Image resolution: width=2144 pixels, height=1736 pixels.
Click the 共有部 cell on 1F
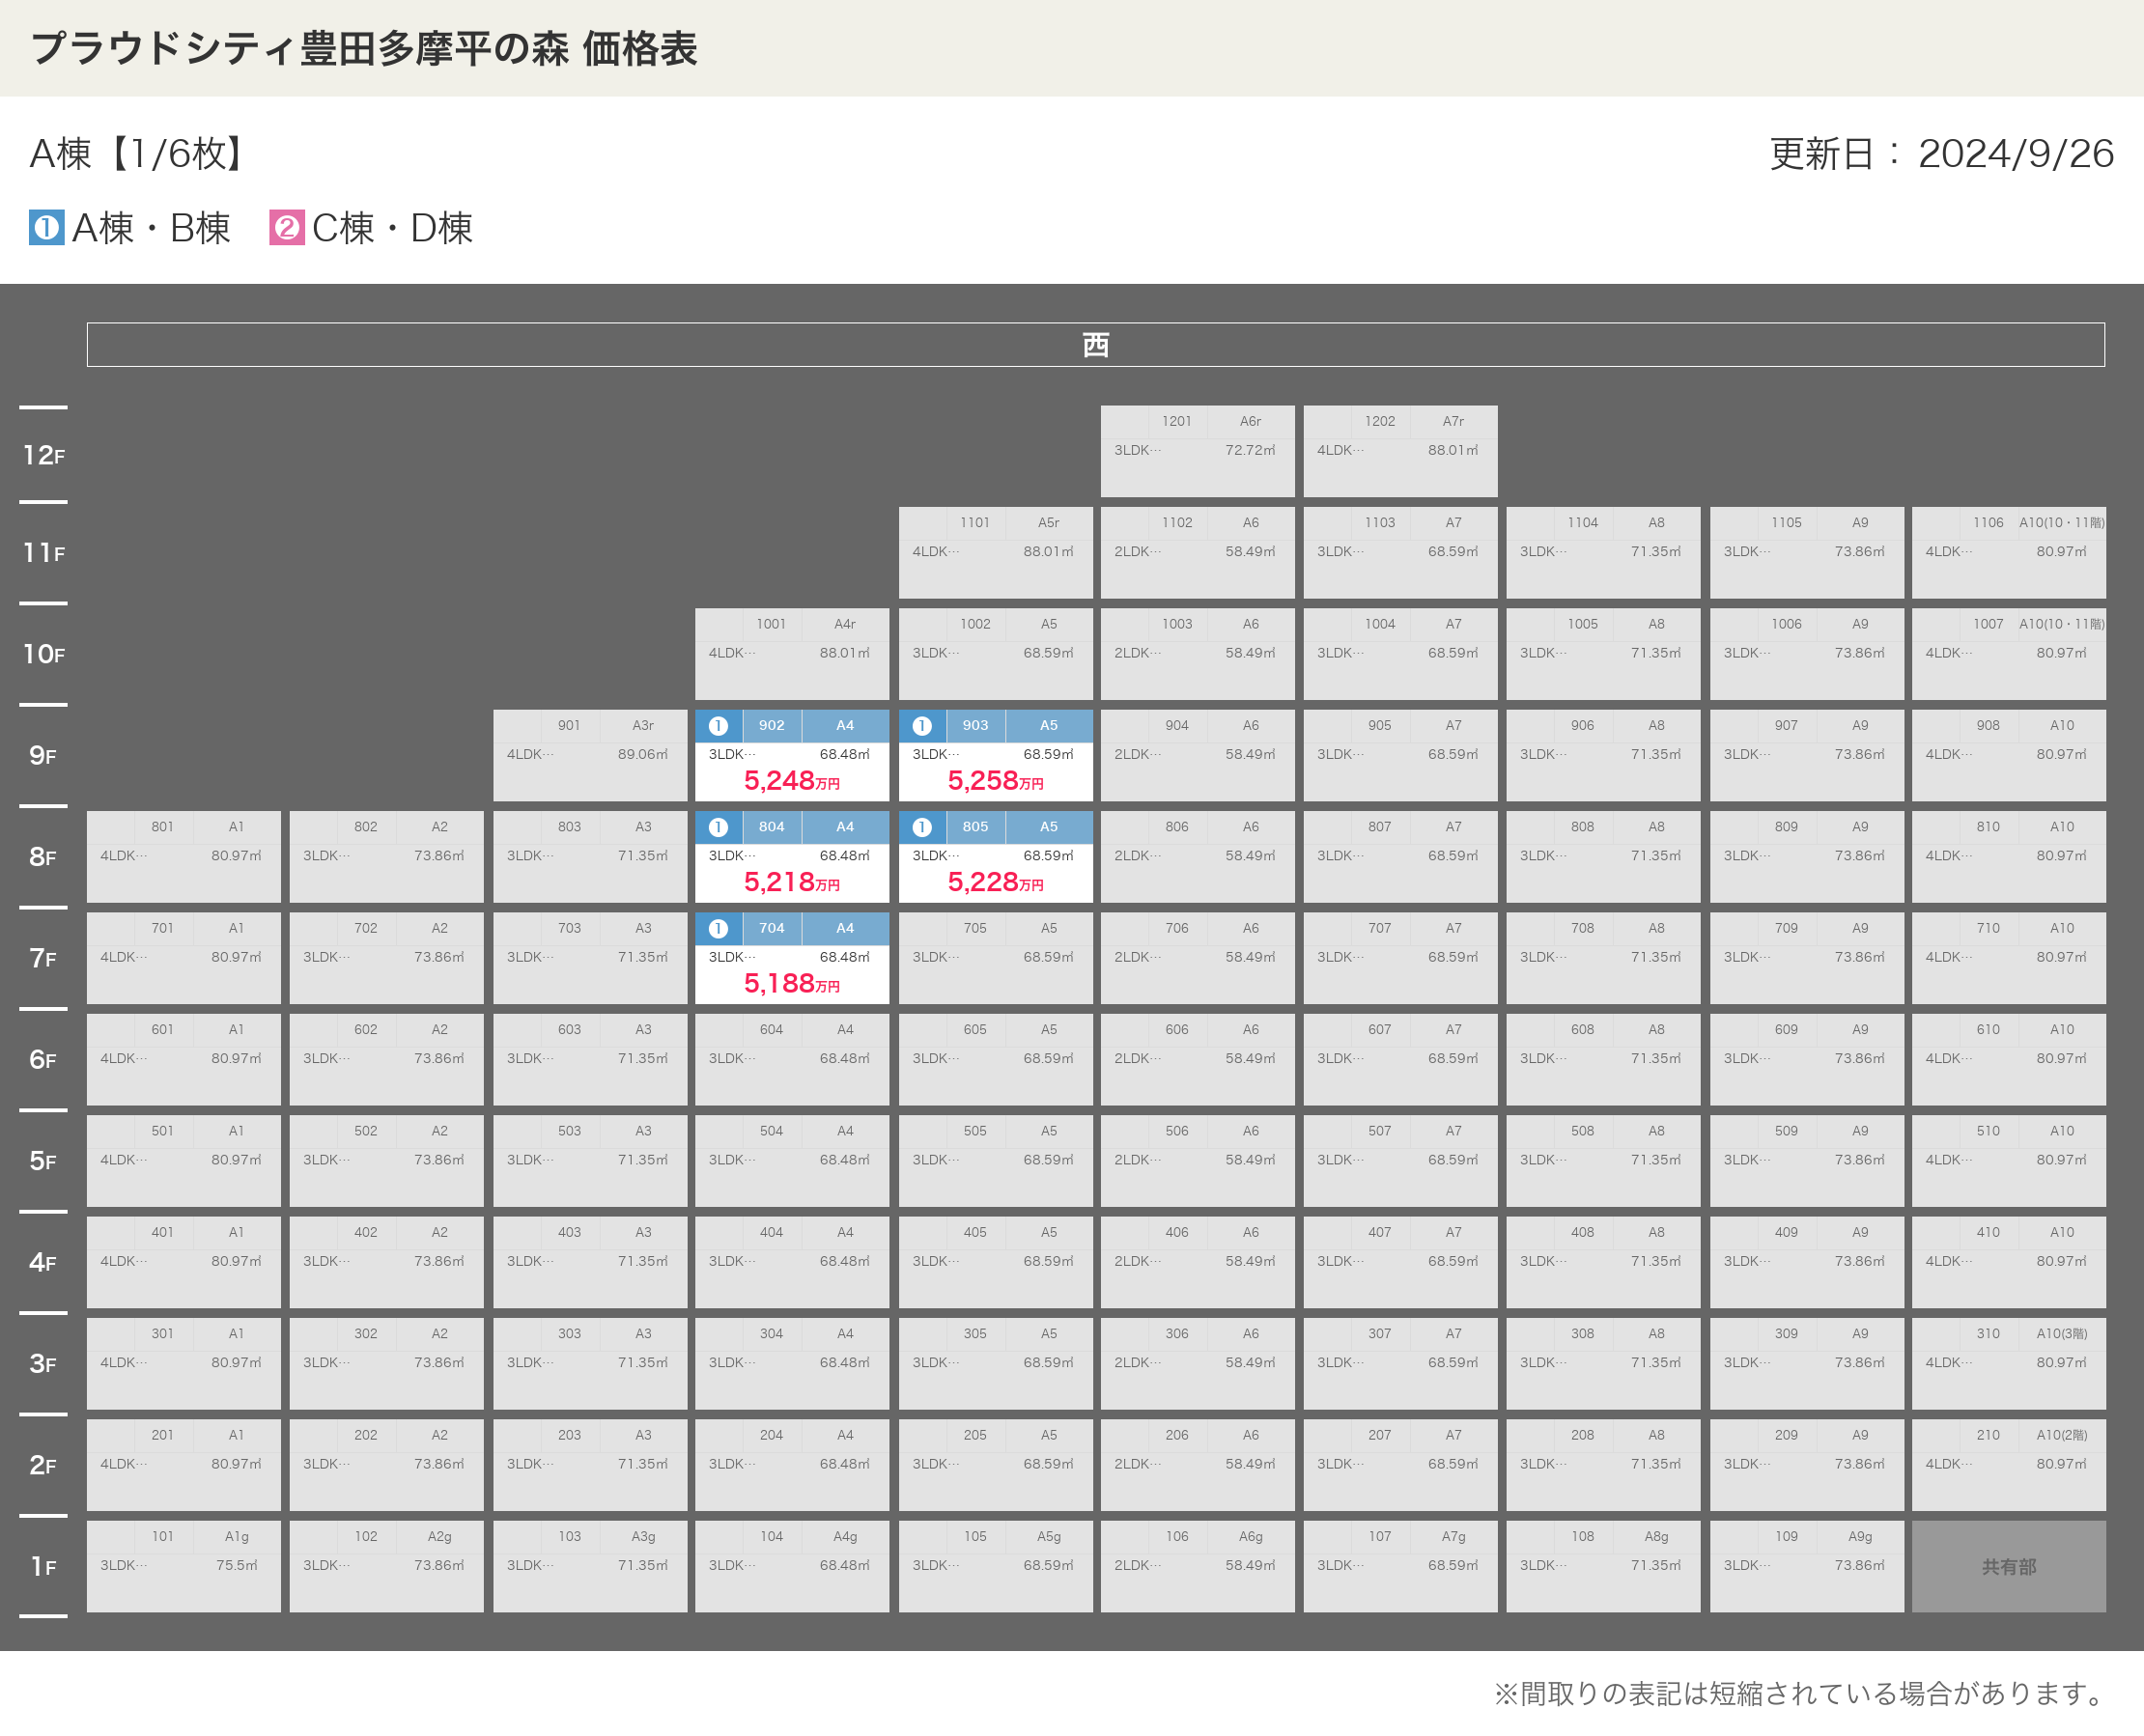point(2009,1567)
